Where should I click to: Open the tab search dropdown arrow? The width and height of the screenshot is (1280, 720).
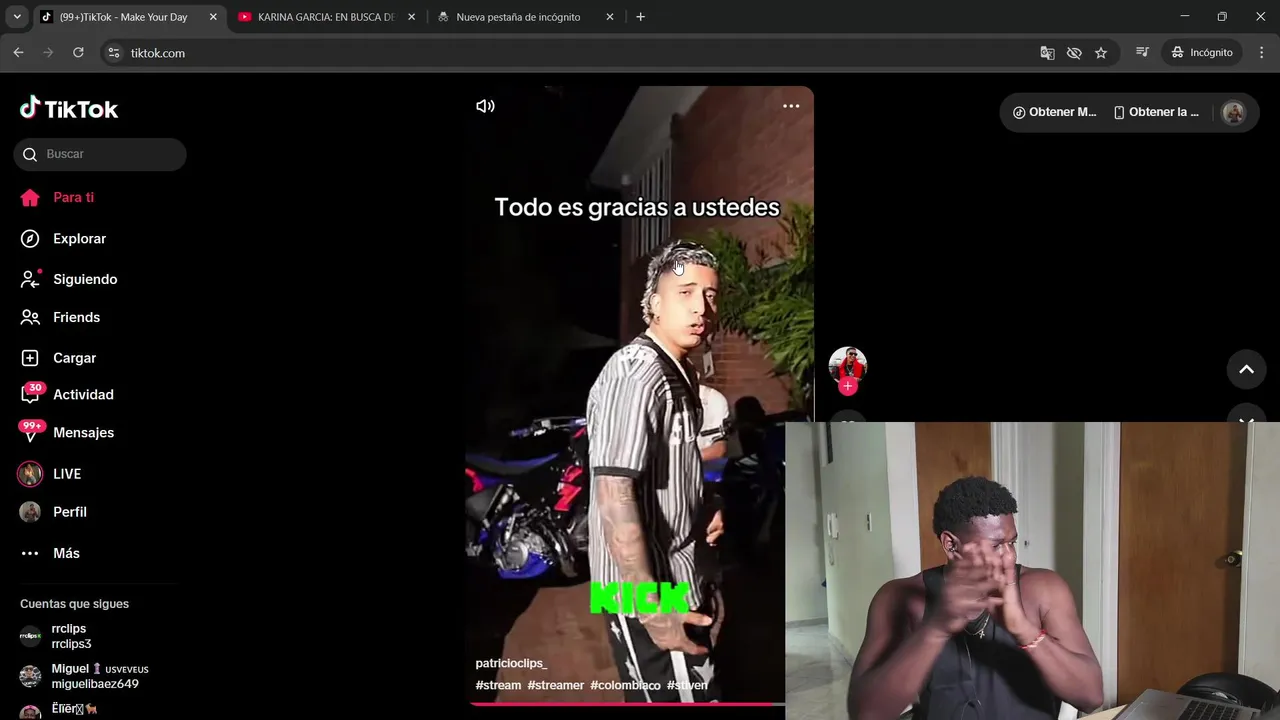(x=16, y=17)
